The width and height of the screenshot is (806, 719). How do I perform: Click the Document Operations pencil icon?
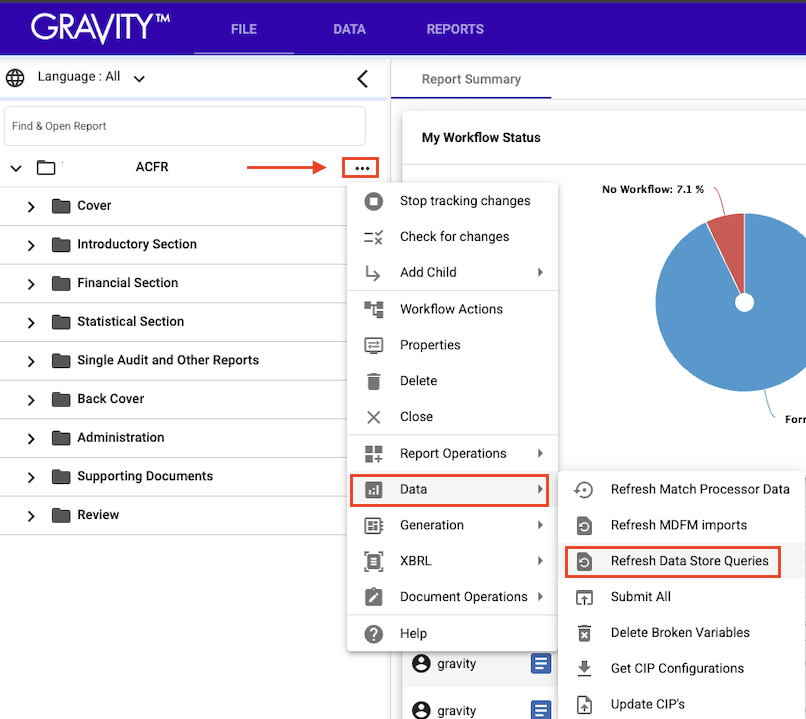(374, 597)
